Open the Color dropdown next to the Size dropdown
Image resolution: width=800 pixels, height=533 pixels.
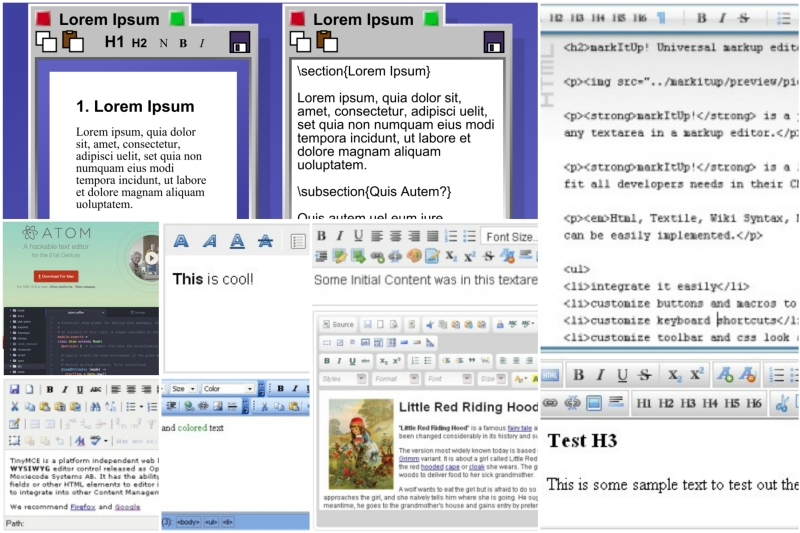point(228,389)
